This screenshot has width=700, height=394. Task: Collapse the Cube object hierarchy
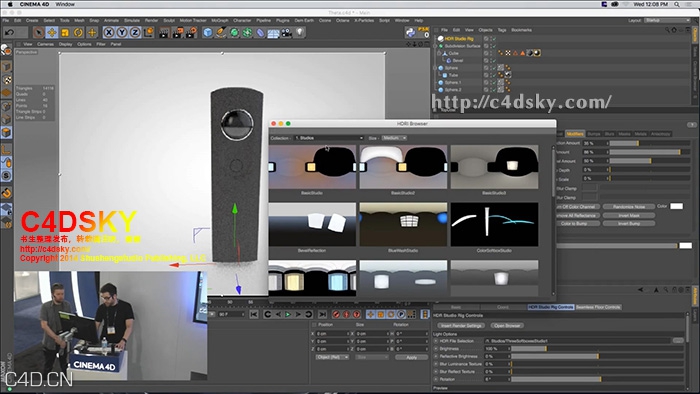[440, 53]
